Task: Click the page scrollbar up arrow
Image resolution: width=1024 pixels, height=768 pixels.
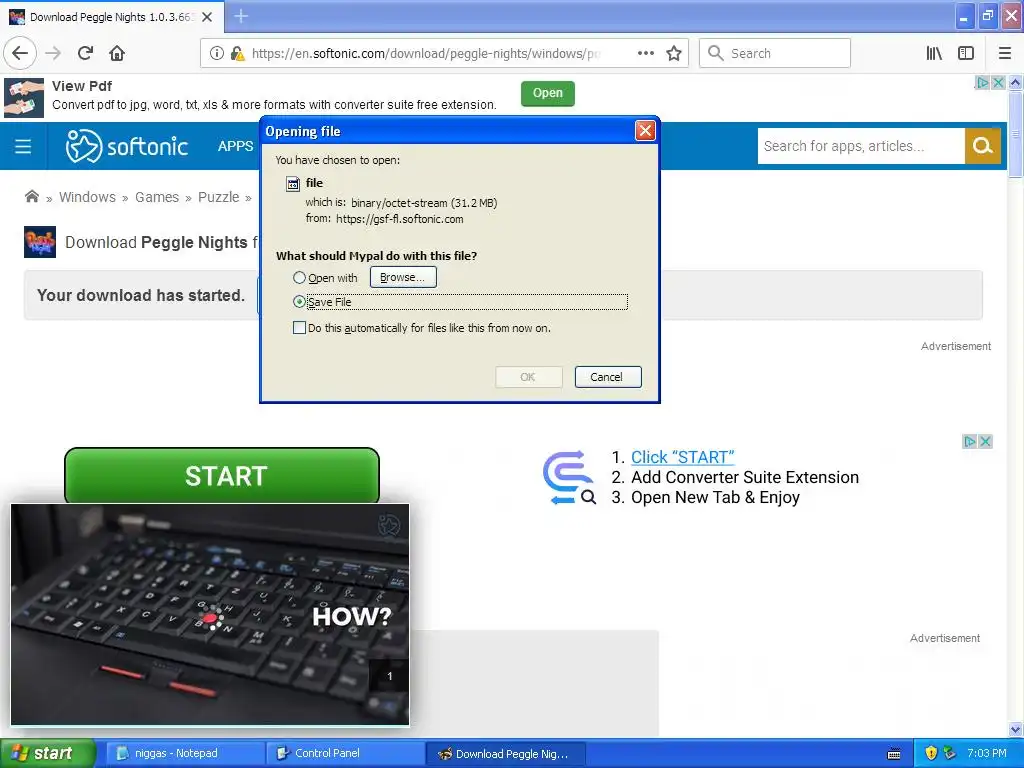Action: 1016,83
